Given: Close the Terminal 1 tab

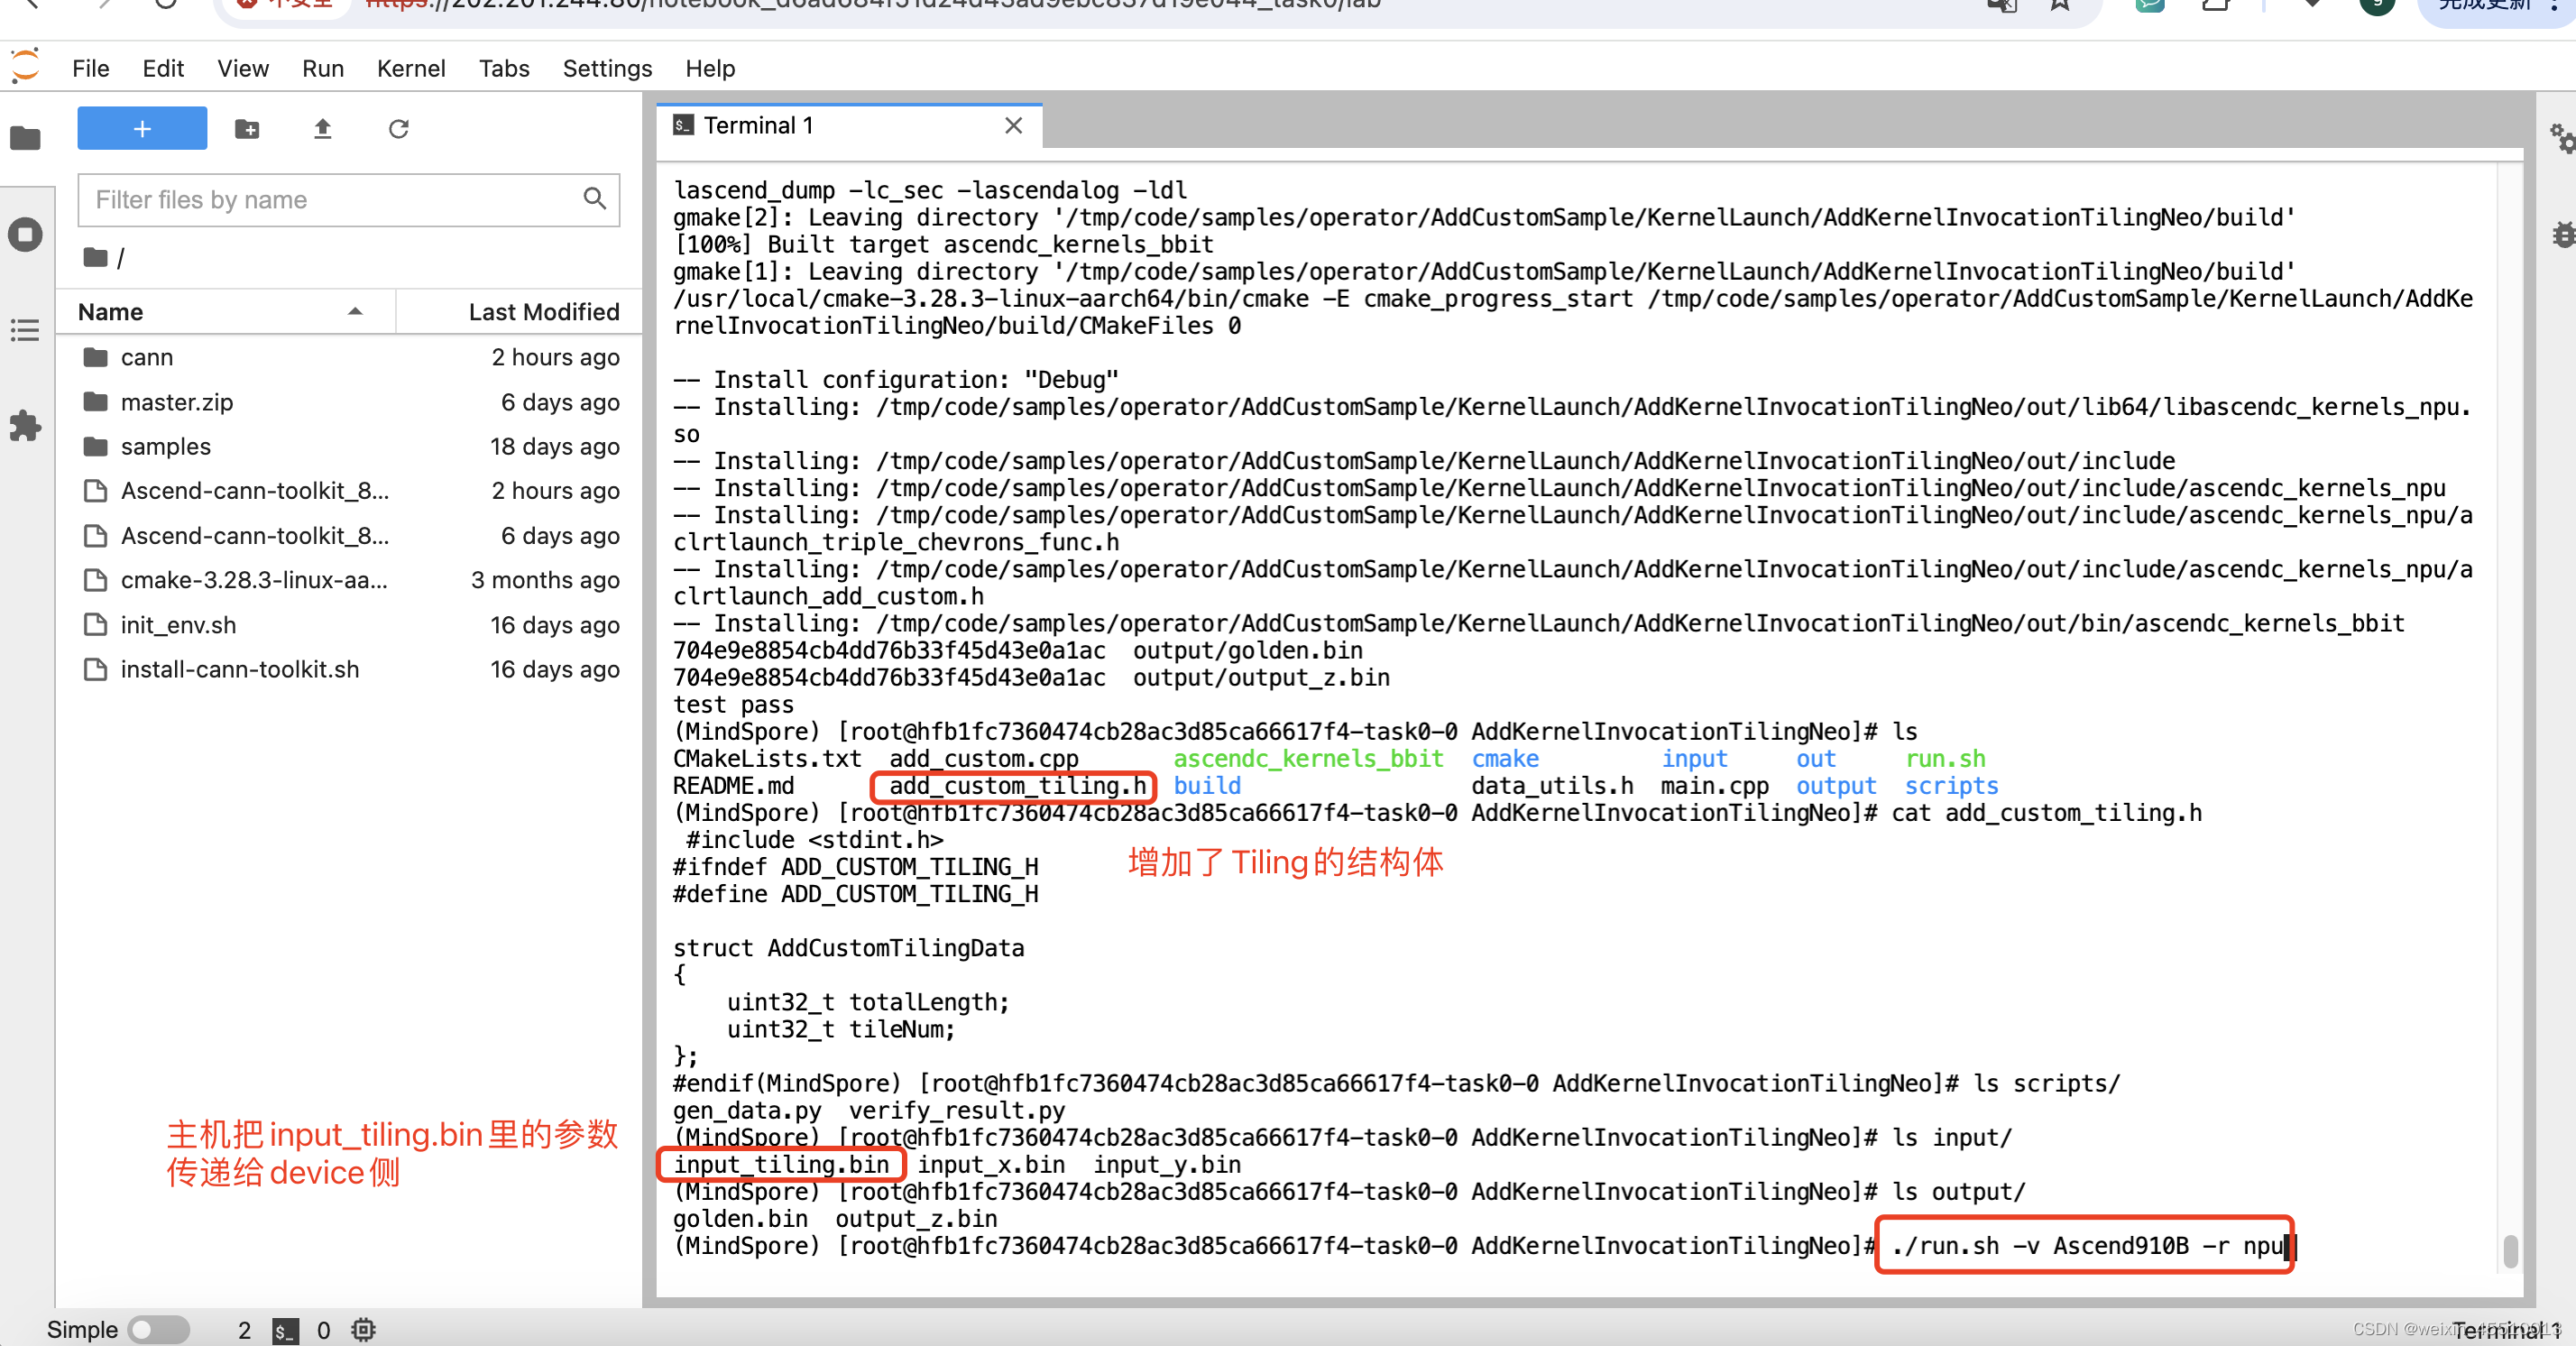Looking at the screenshot, I should (x=1013, y=125).
